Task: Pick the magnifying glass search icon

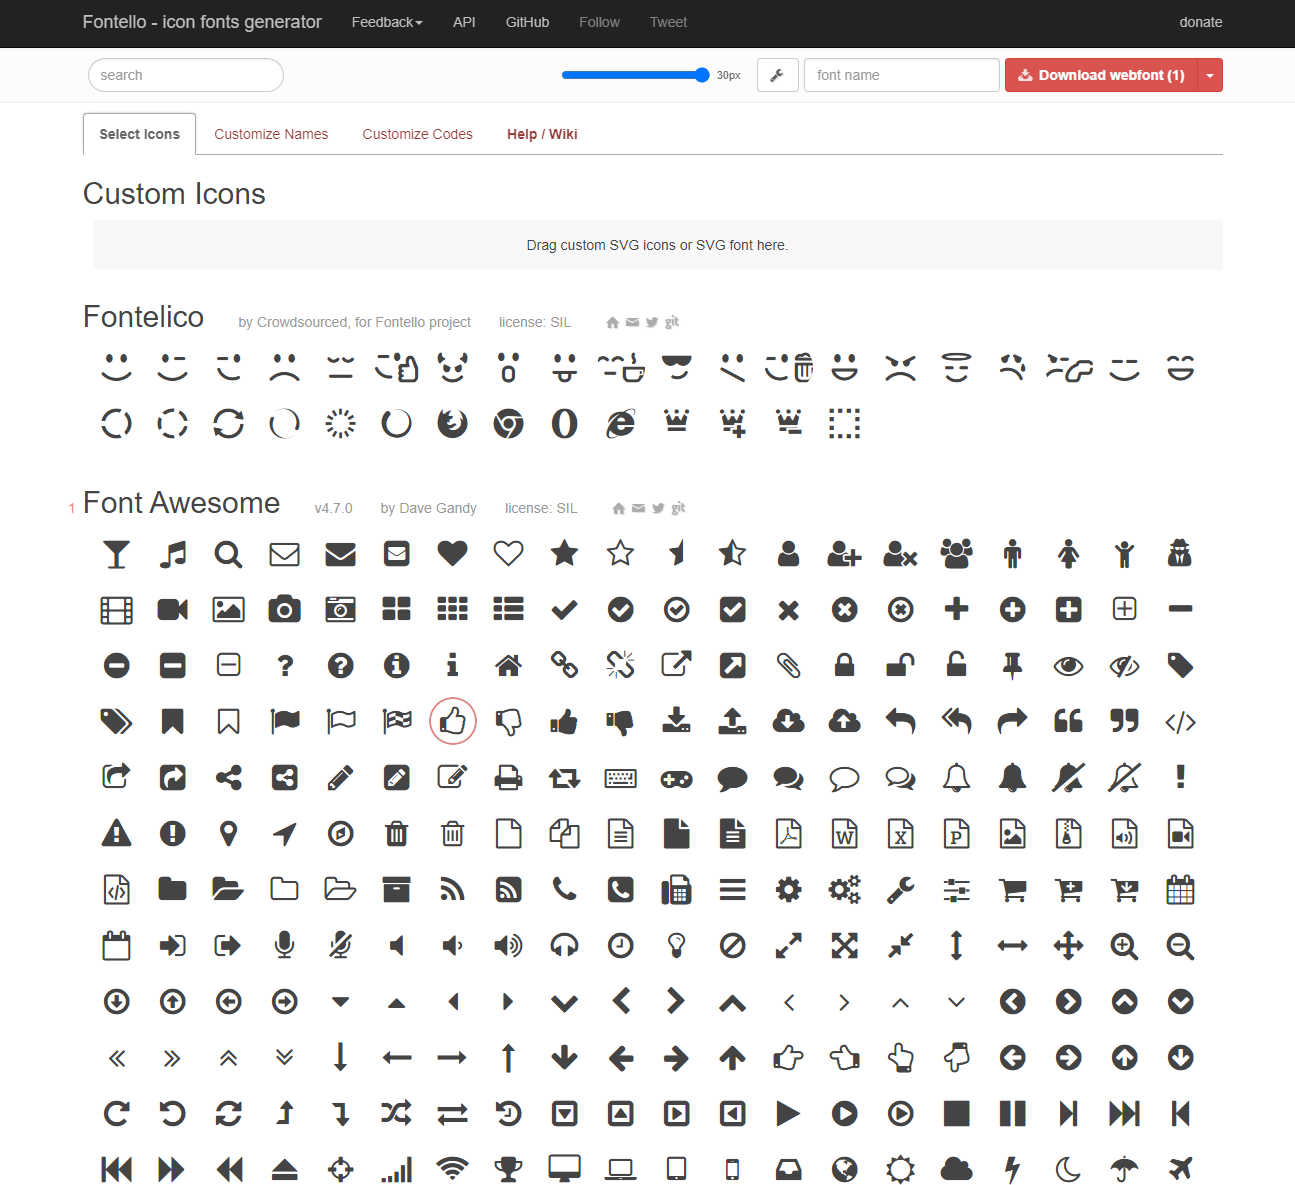Action: (x=229, y=553)
